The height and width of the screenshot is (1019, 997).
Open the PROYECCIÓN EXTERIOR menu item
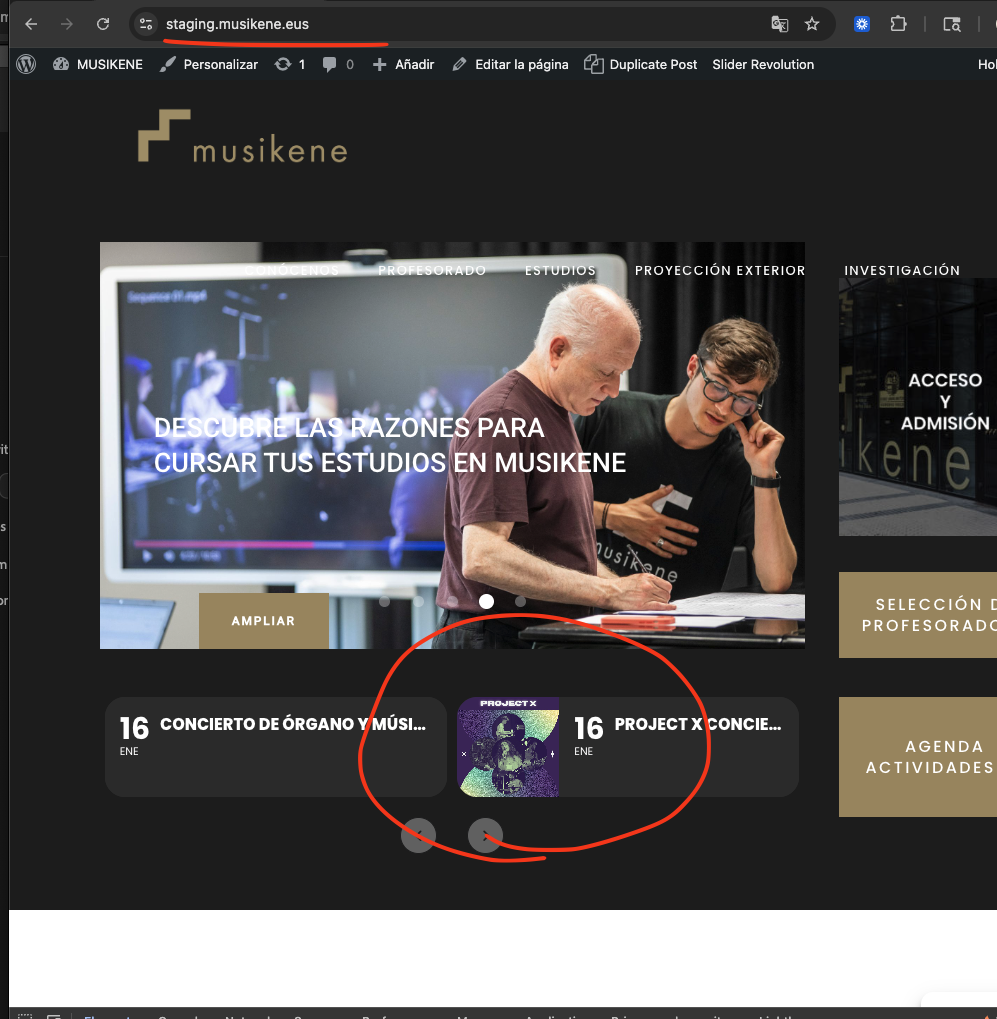pos(720,270)
